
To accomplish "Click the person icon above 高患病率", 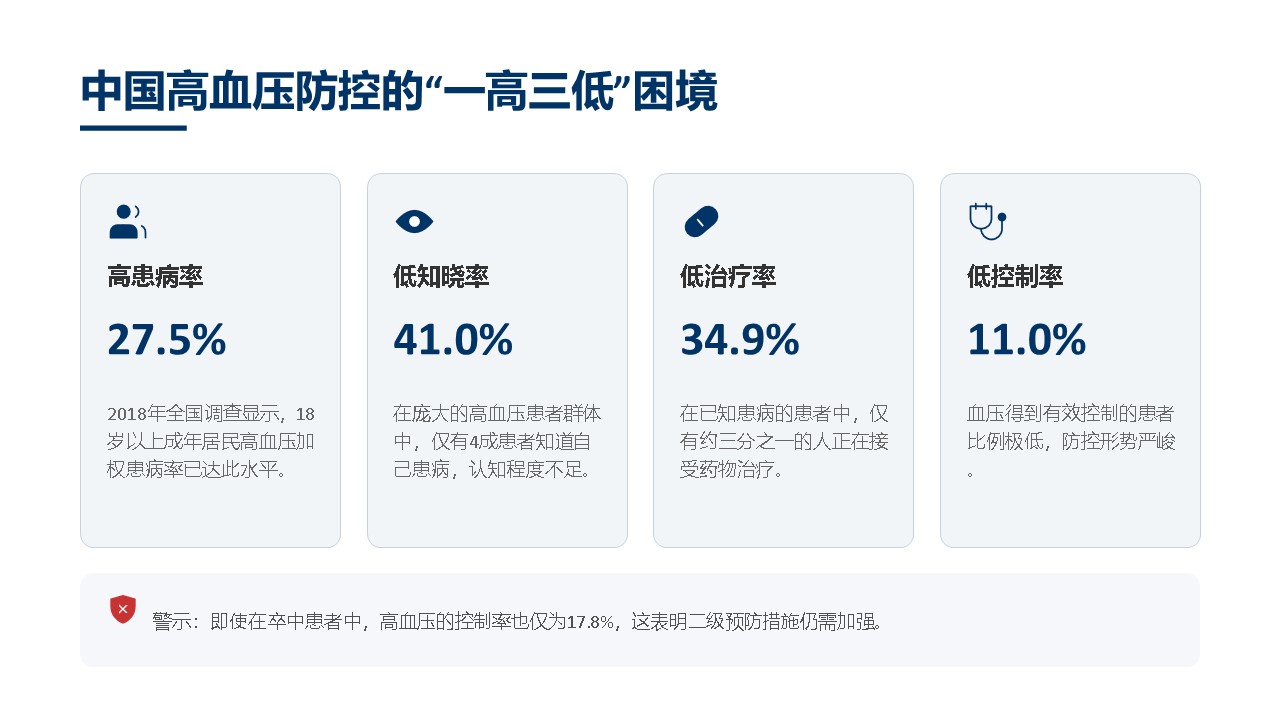I will pos(127,222).
